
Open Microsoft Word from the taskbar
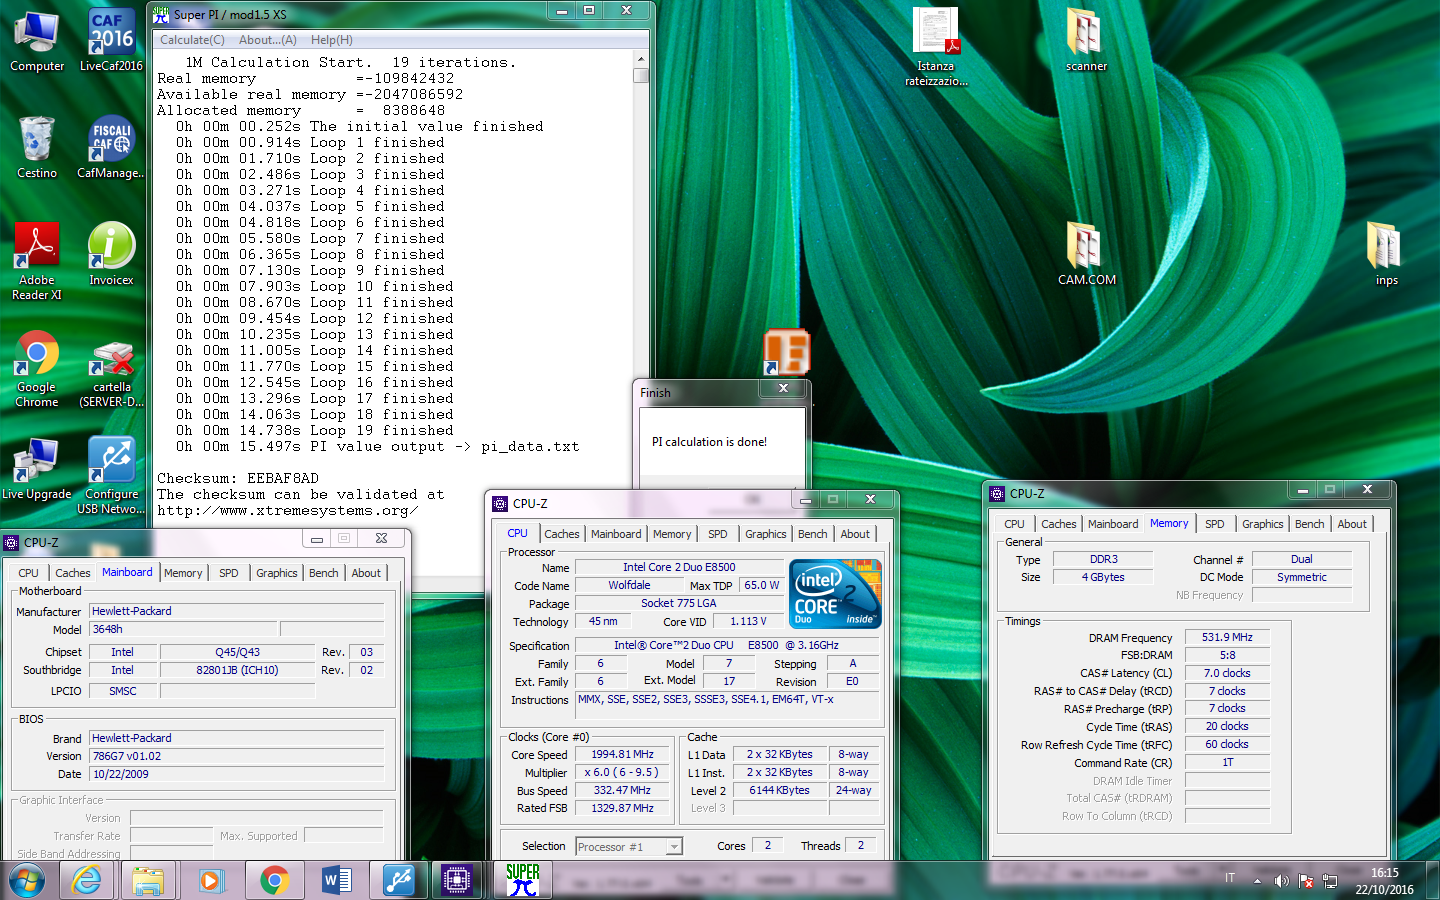click(336, 880)
